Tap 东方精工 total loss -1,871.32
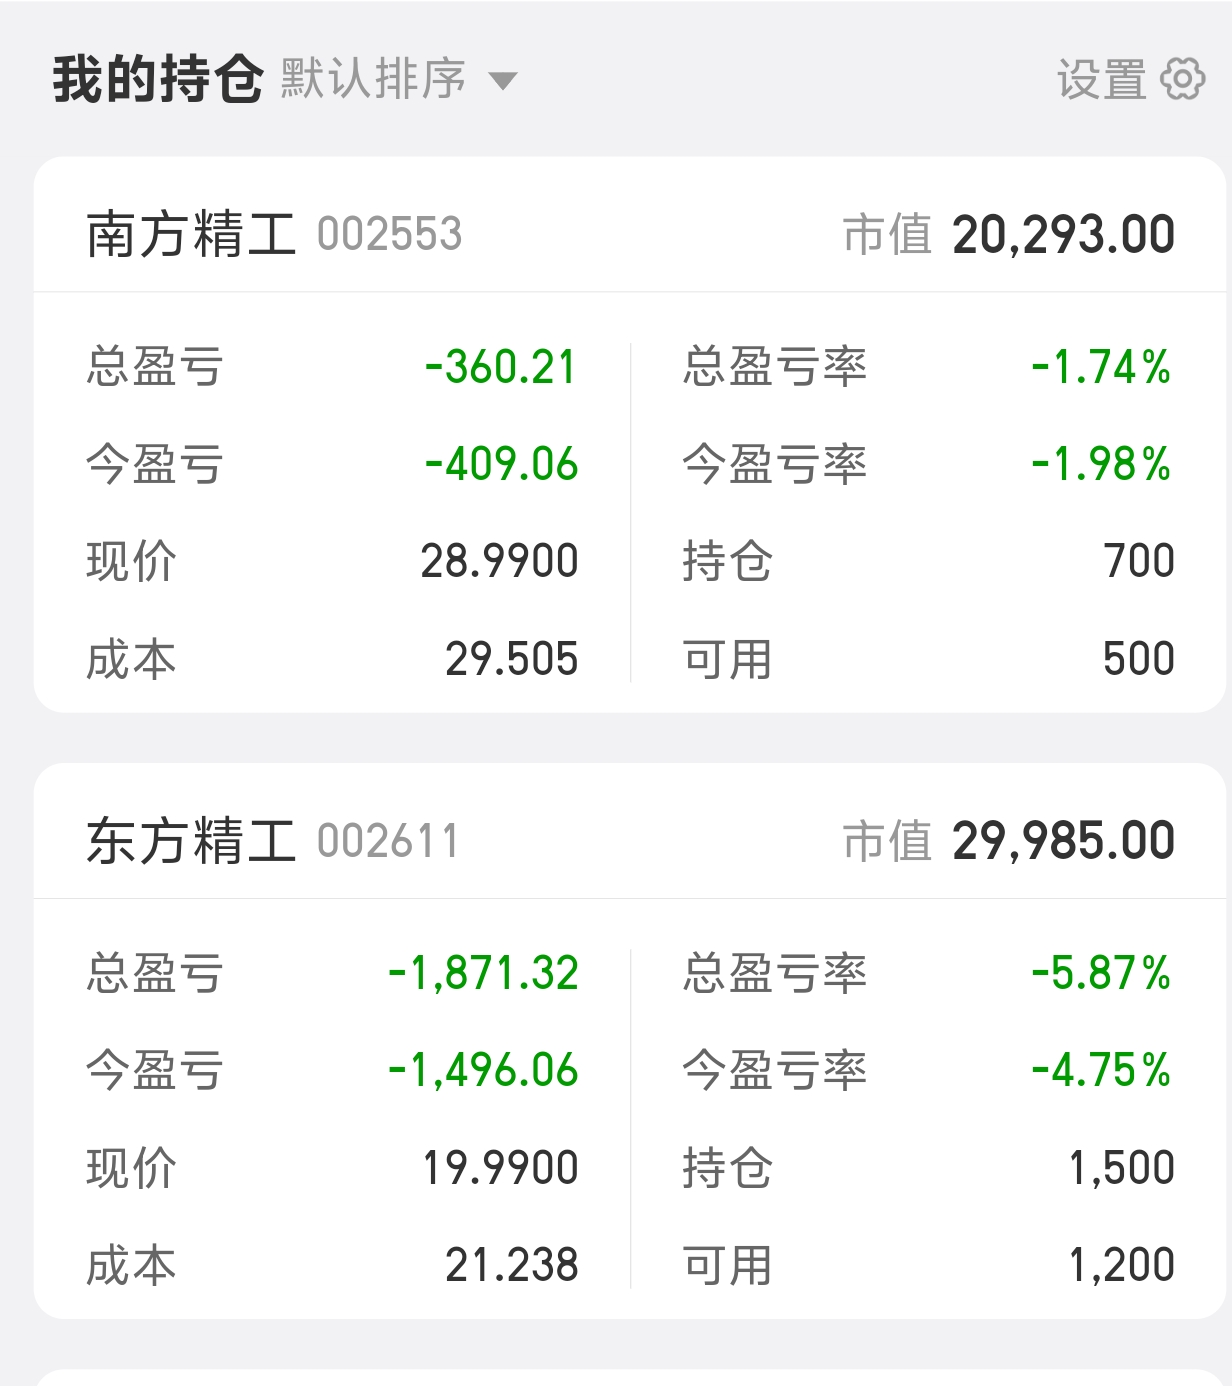Image resolution: width=1232 pixels, height=1386 pixels. coord(484,973)
